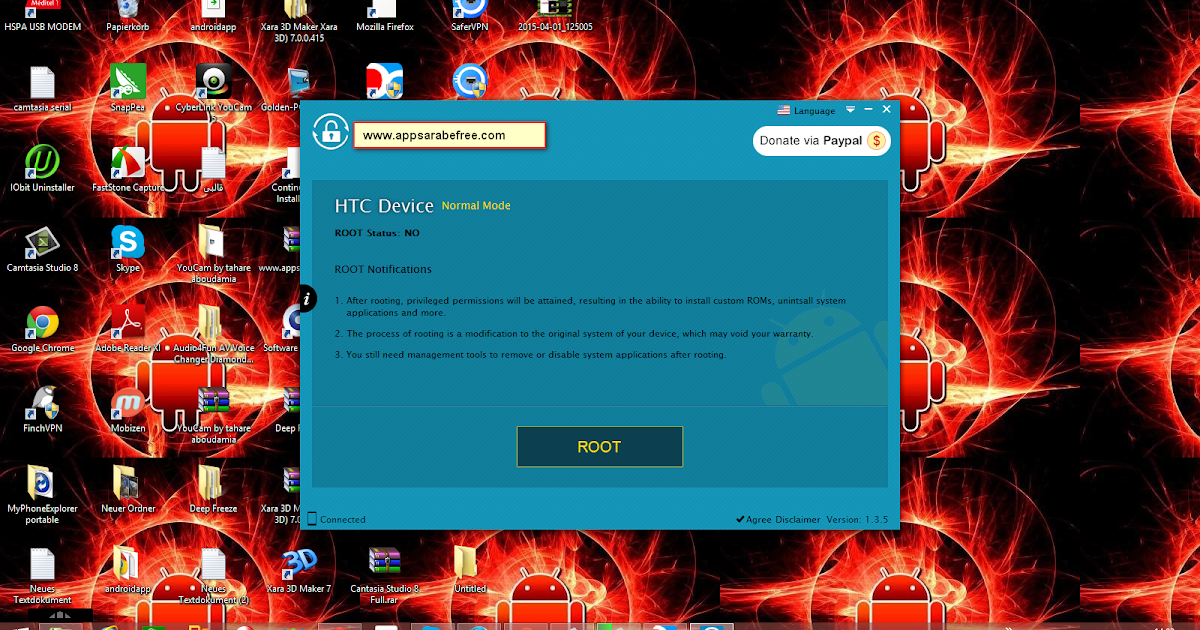This screenshot has width=1200, height=630.
Task: Click the padlock logo in root tool
Action: (x=330, y=132)
